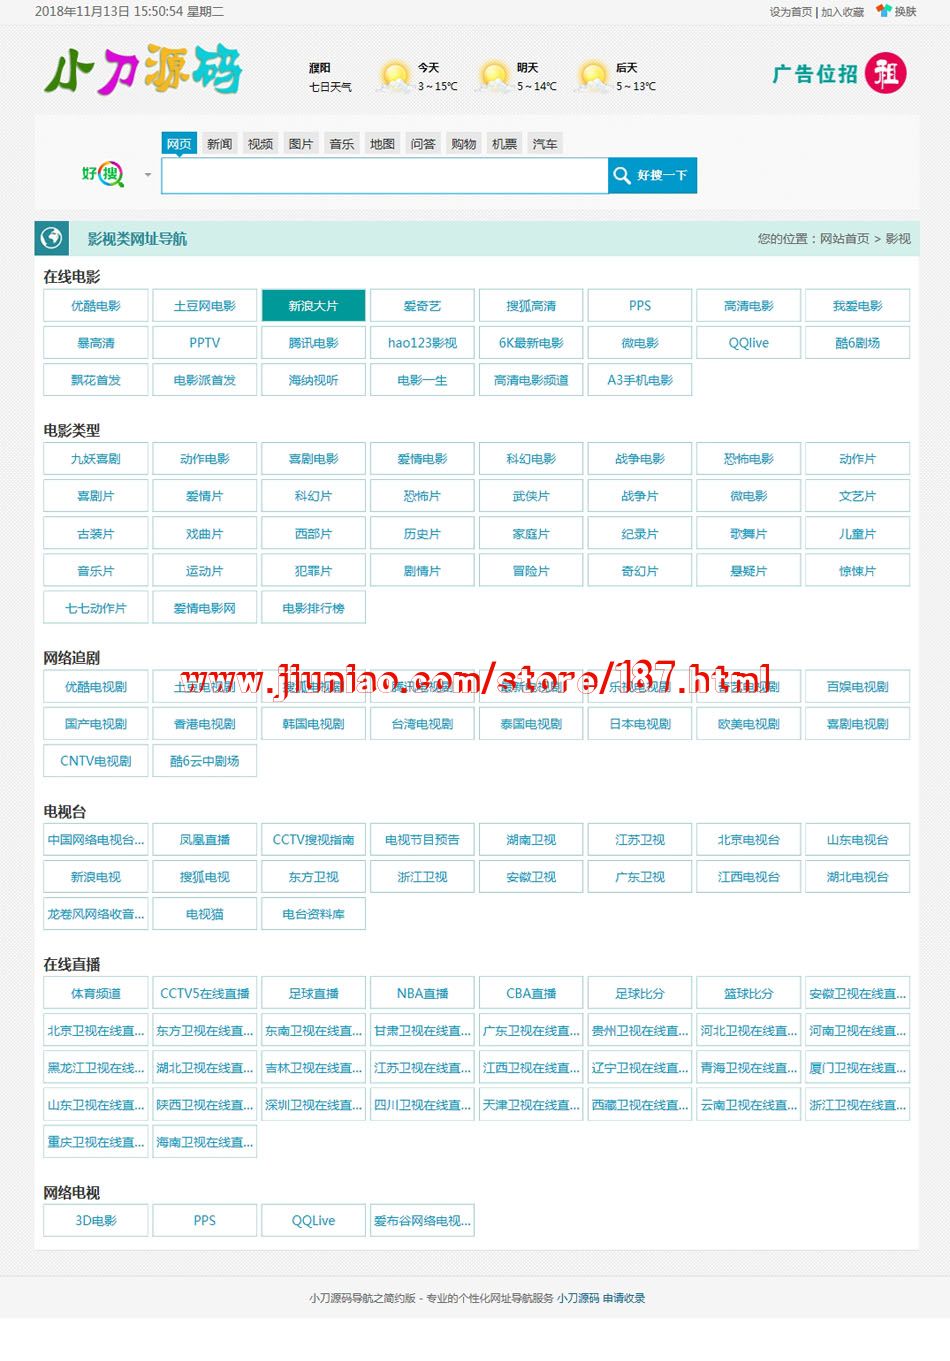Open the 韩国电视剧 link
Screen dimensions: 950x1361
pos(314,724)
